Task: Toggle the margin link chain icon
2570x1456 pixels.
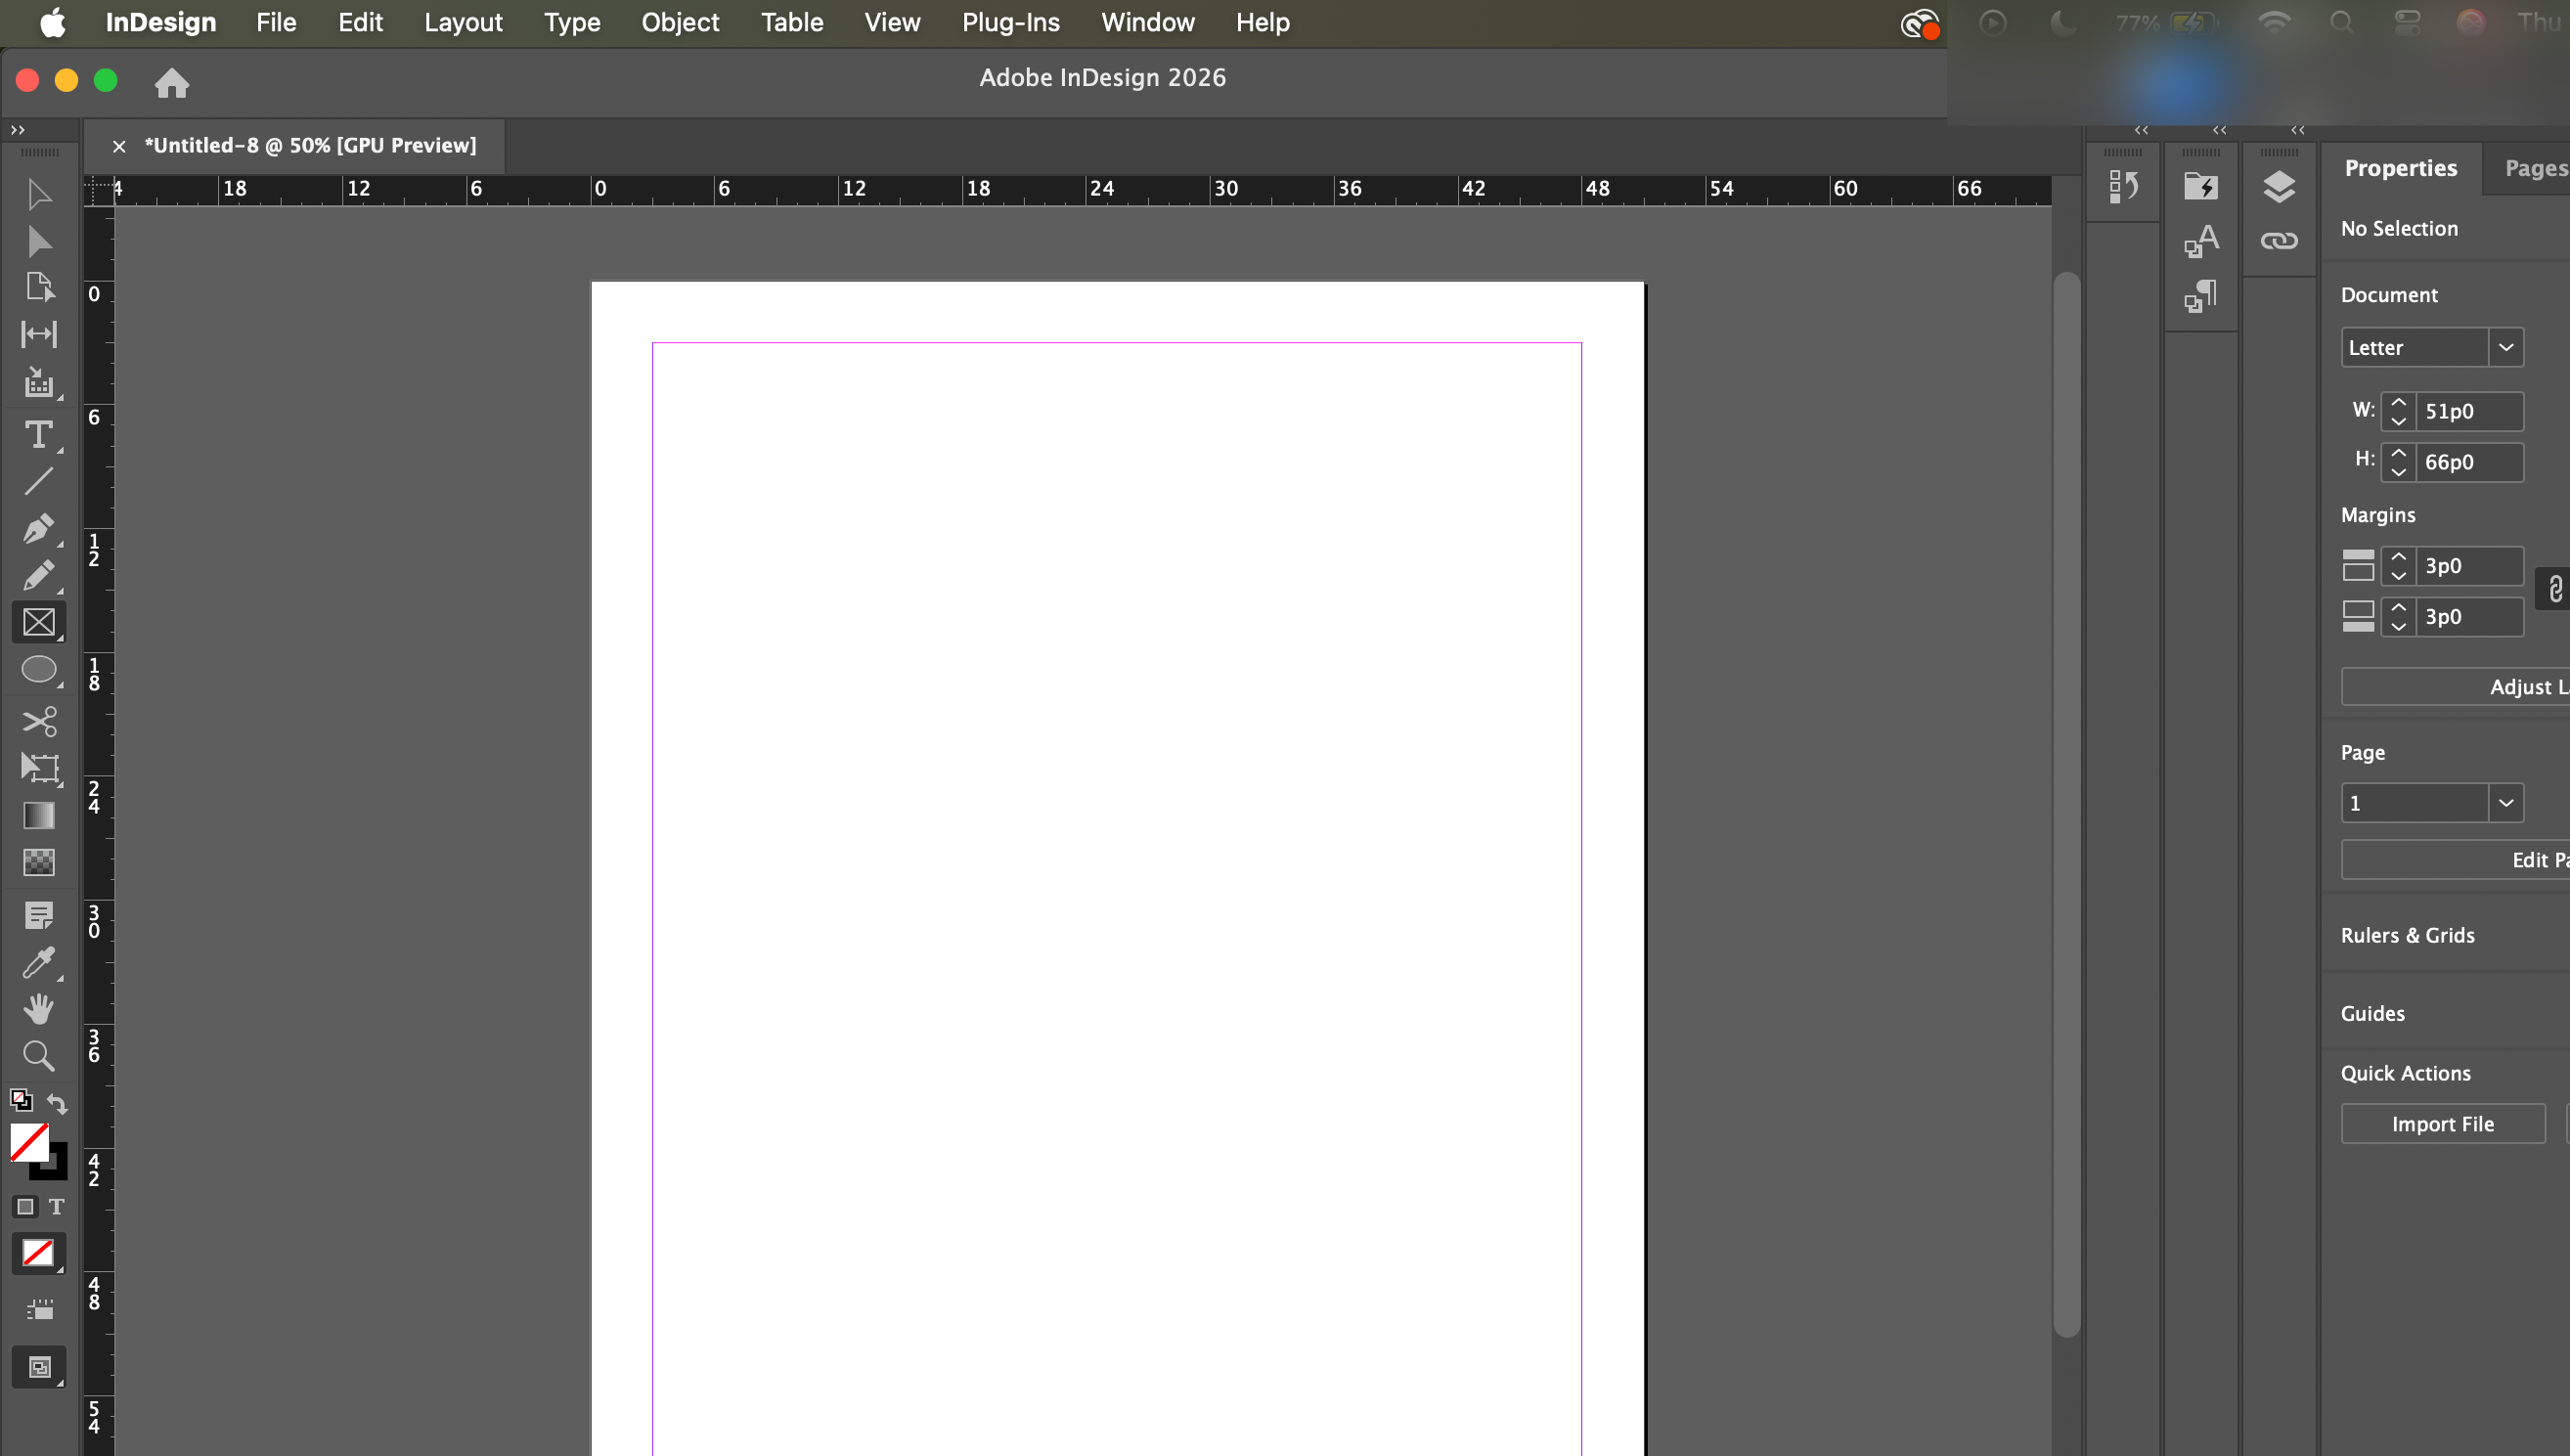Action: [2555, 590]
